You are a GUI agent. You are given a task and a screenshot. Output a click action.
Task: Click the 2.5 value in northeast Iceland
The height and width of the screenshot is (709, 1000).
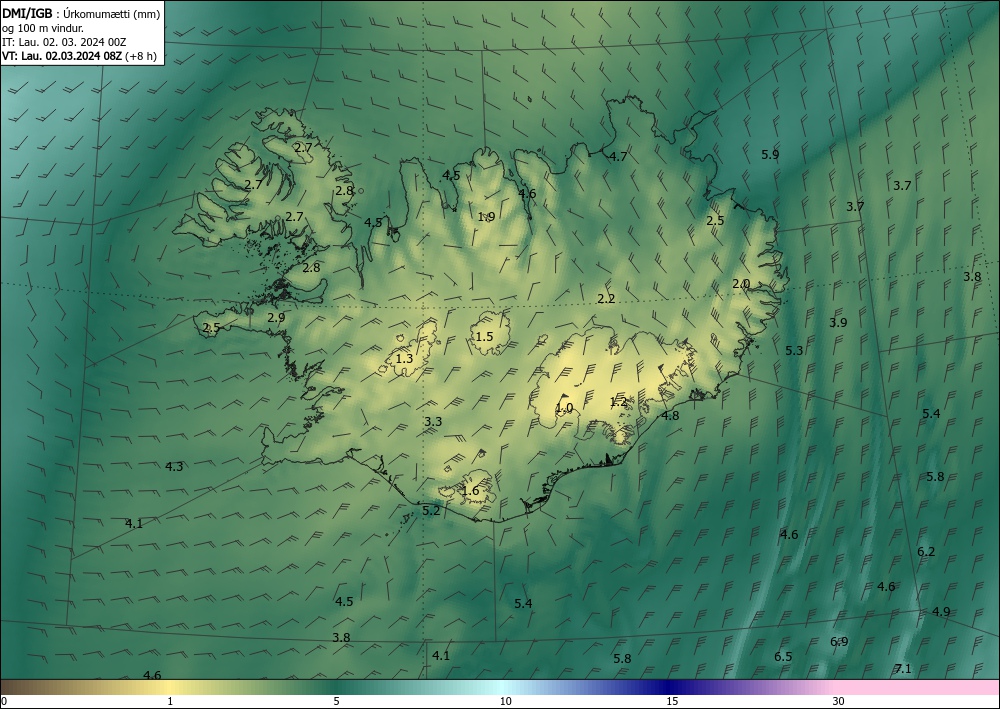(715, 221)
